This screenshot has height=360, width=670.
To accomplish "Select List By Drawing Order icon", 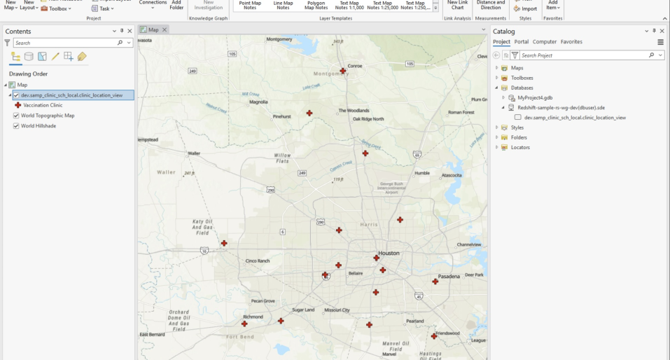I will coord(16,57).
